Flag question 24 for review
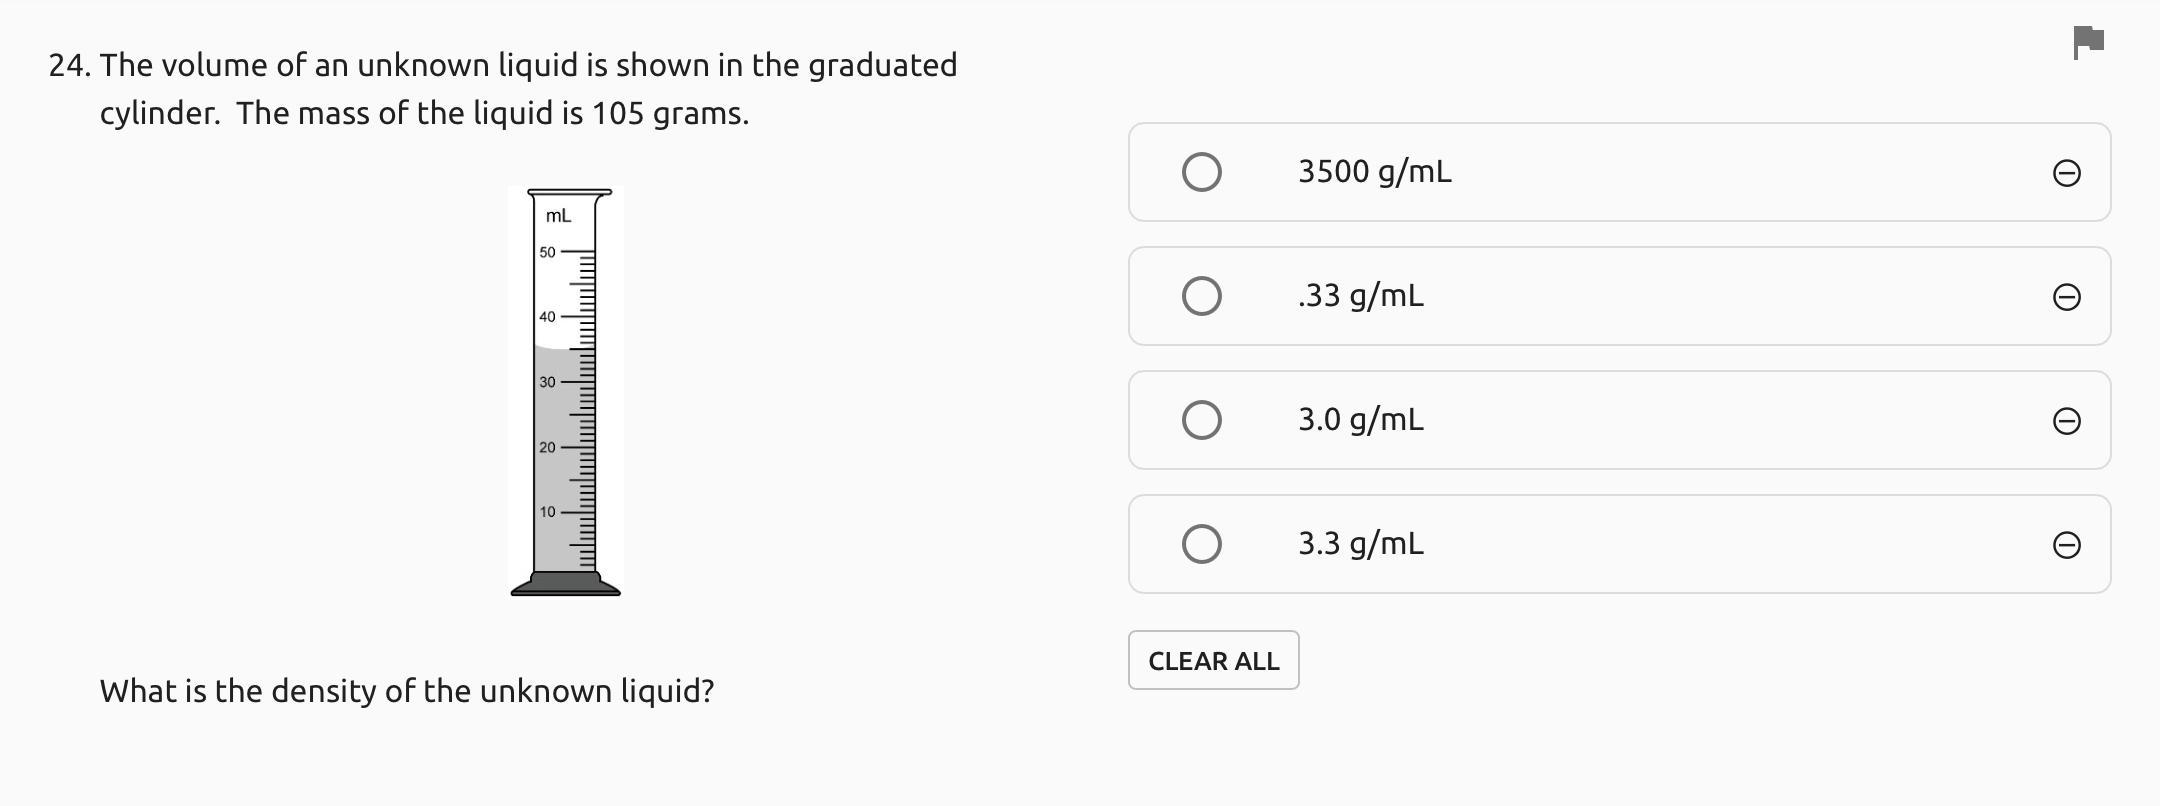Viewport: 2160px width, 806px height. [2089, 42]
